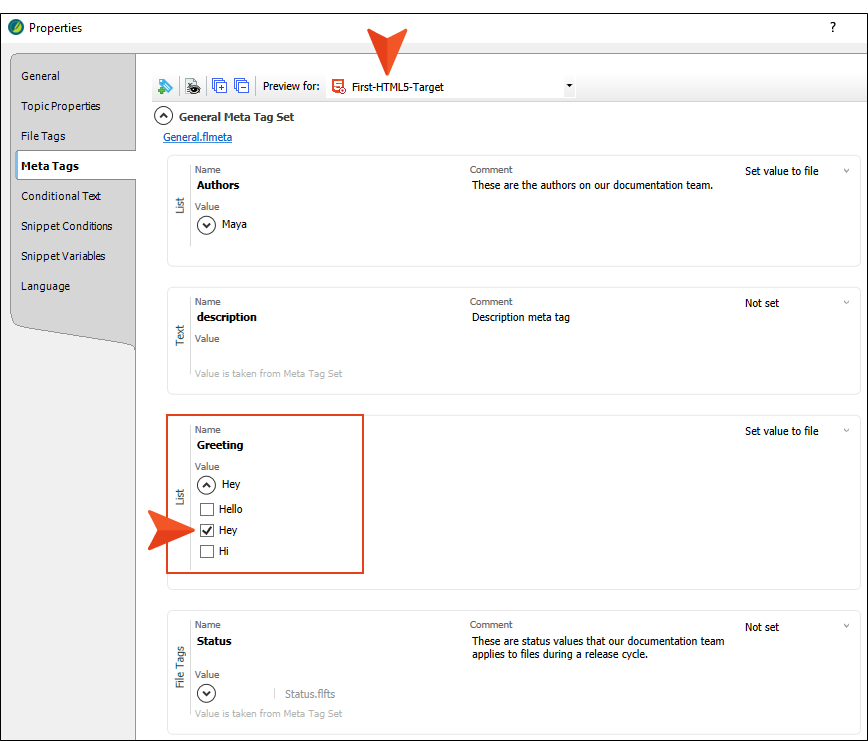The image size is (868, 741).
Task: Click the description value field
Action: [329, 355]
